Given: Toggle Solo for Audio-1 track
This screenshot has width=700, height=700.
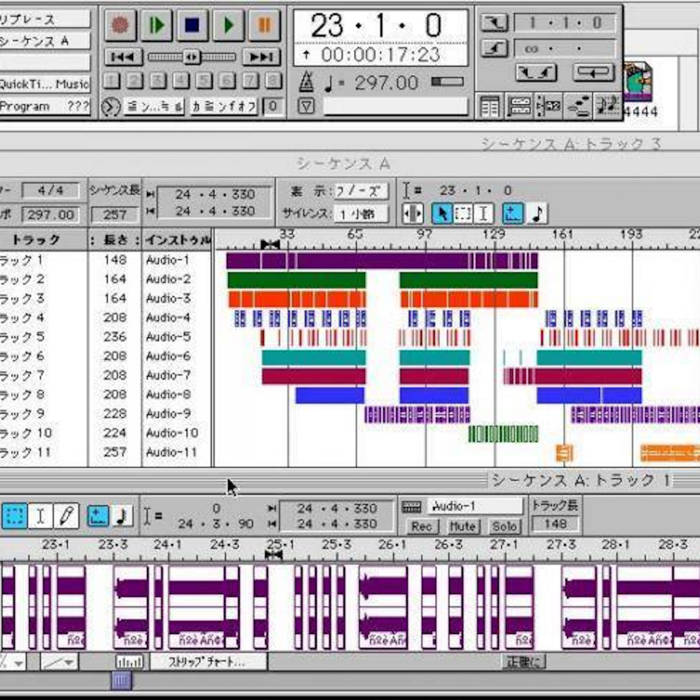Looking at the screenshot, I should [504, 526].
